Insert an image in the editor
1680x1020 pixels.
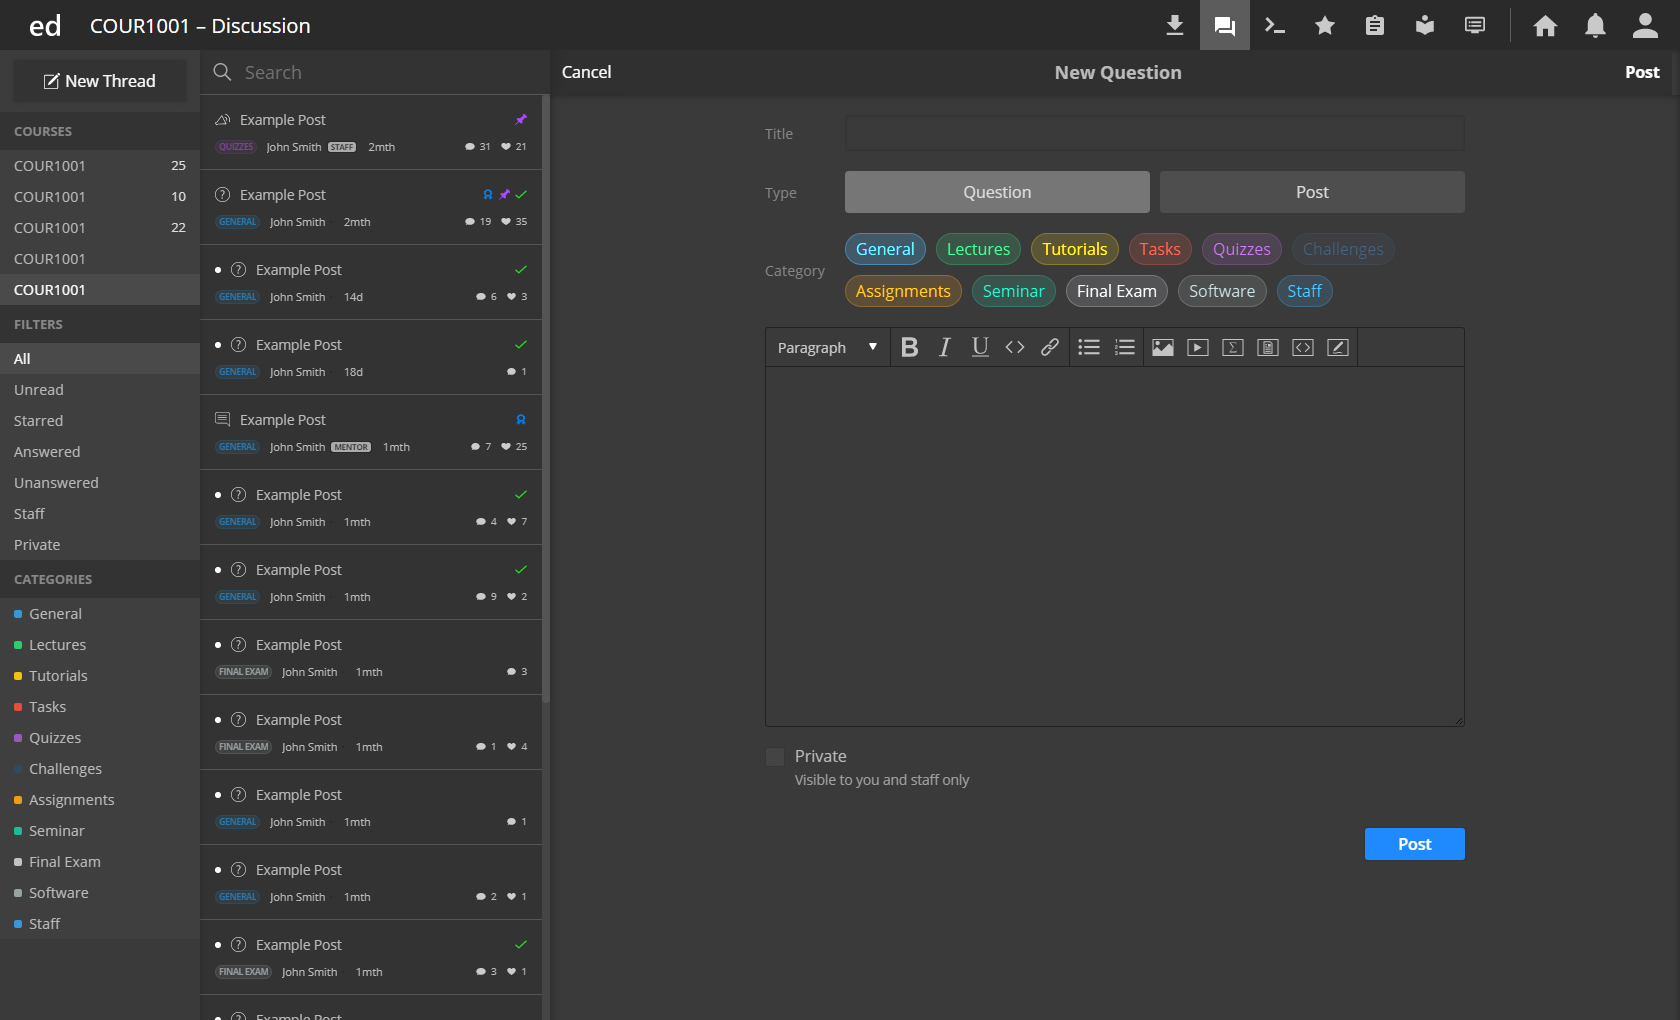[1162, 347]
